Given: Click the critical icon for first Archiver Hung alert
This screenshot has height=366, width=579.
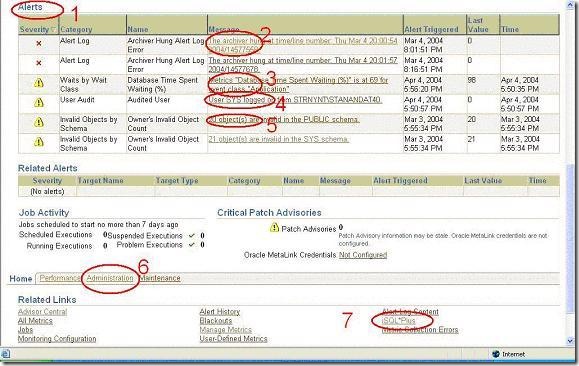Looking at the screenshot, I should (39, 44).
